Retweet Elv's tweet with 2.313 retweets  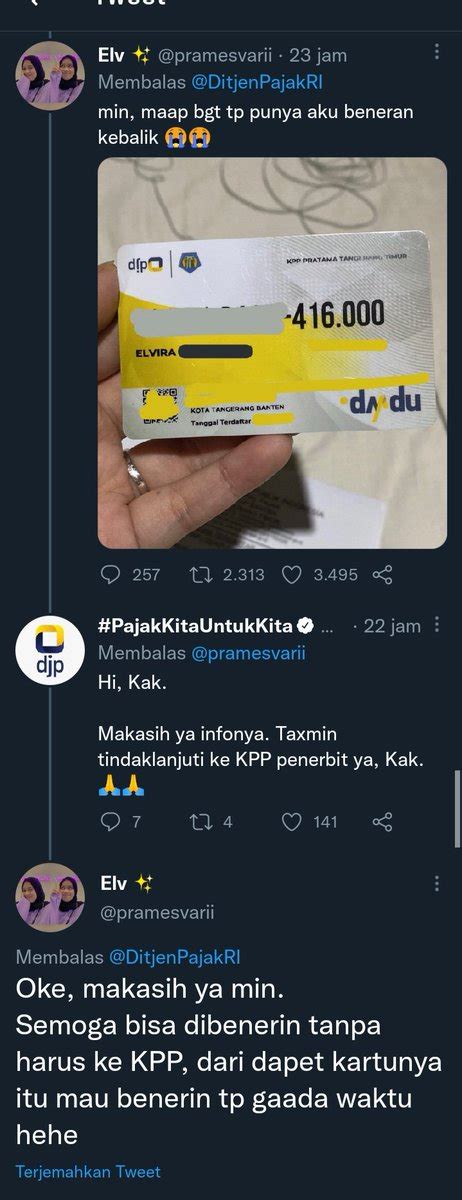200,574
